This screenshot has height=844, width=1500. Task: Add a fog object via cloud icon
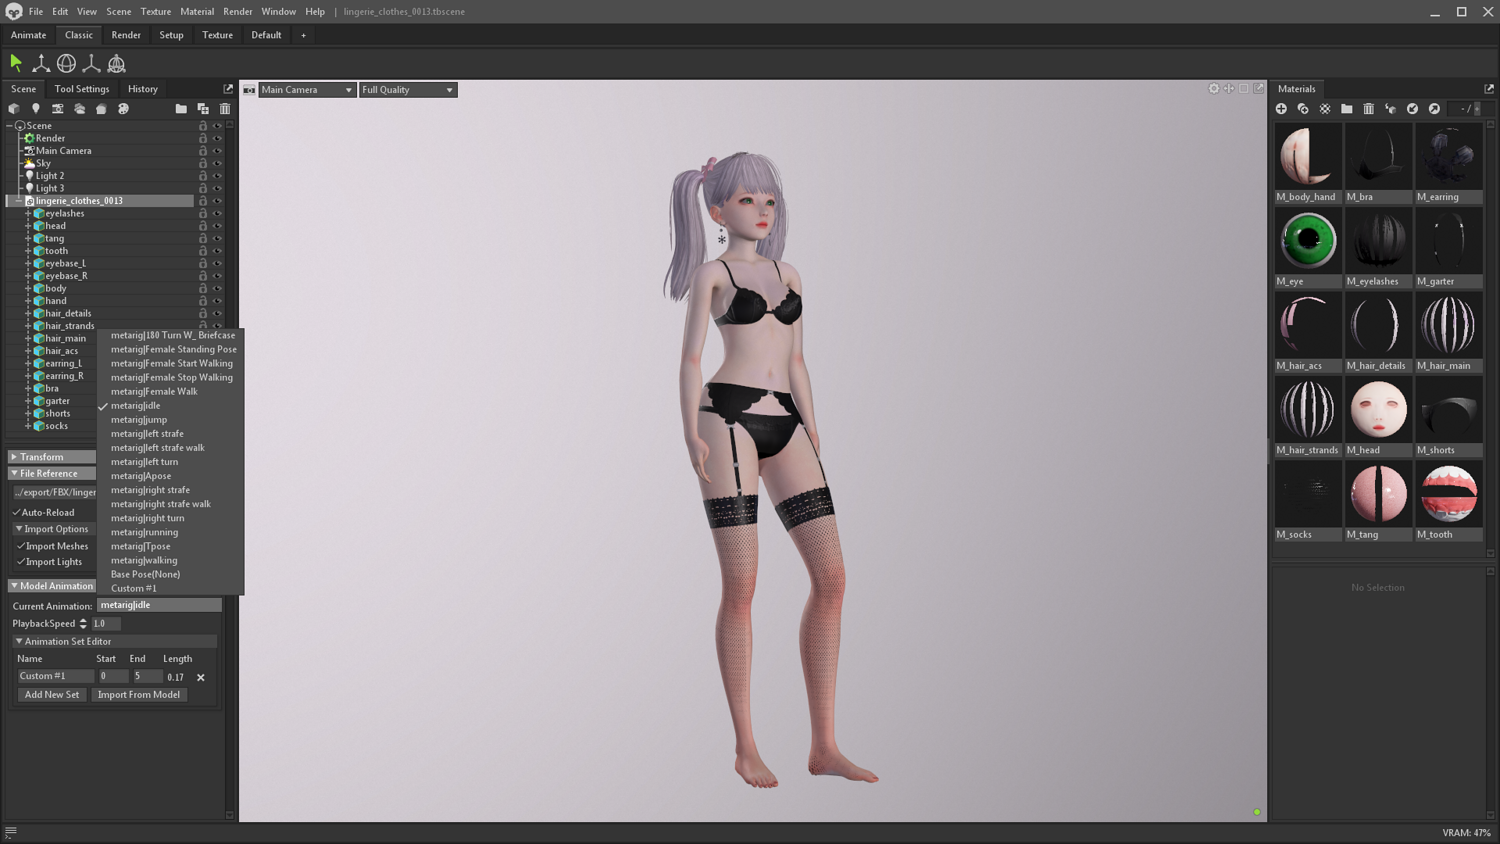(80, 109)
